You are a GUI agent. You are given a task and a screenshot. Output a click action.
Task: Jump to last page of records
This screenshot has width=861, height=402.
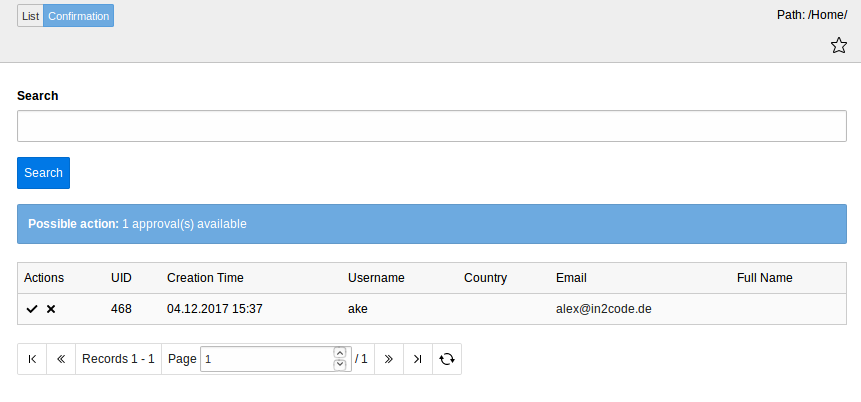click(418, 359)
